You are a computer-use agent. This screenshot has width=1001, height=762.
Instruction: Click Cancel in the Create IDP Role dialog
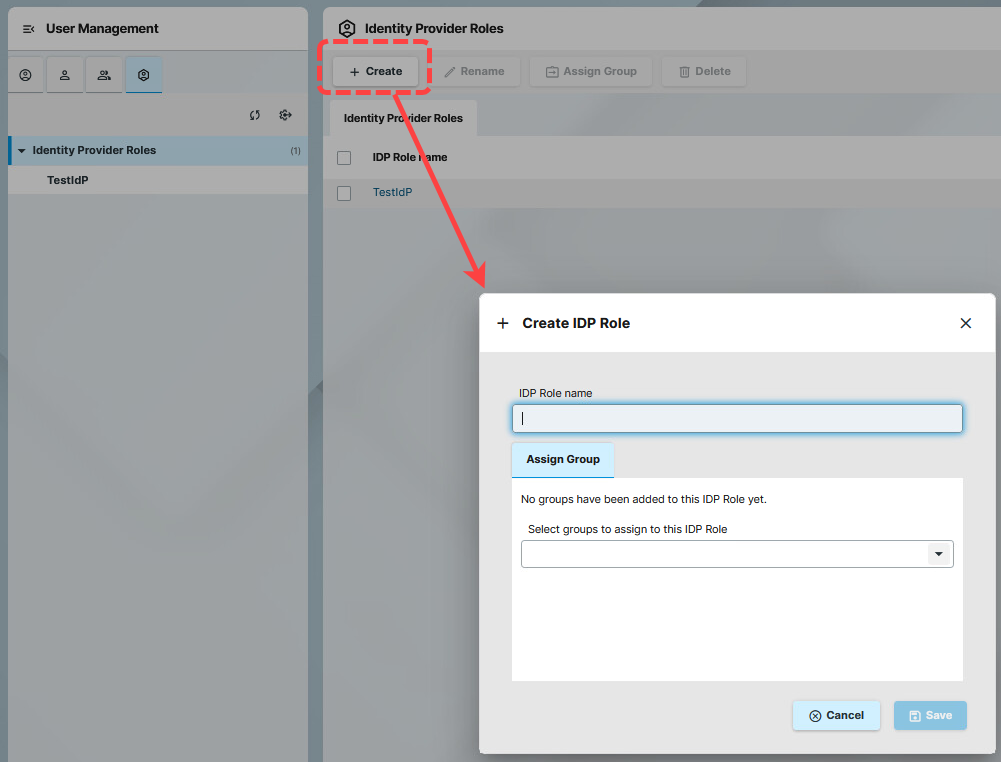point(836,715)
